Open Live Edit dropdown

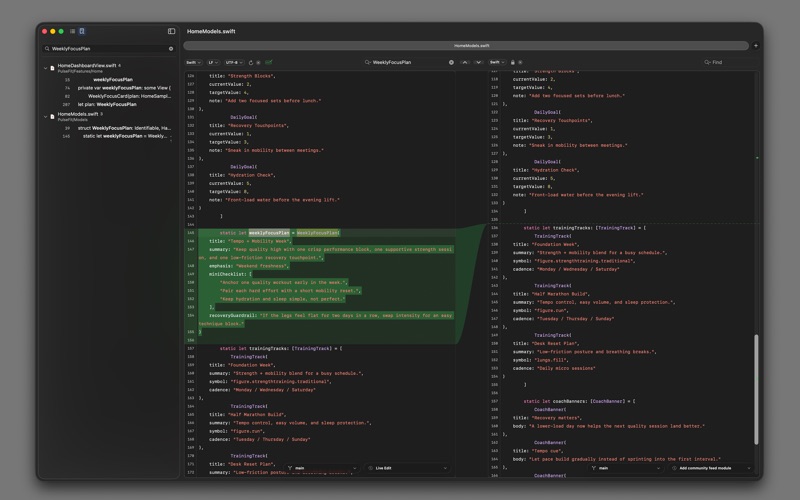tap(408, 468)
